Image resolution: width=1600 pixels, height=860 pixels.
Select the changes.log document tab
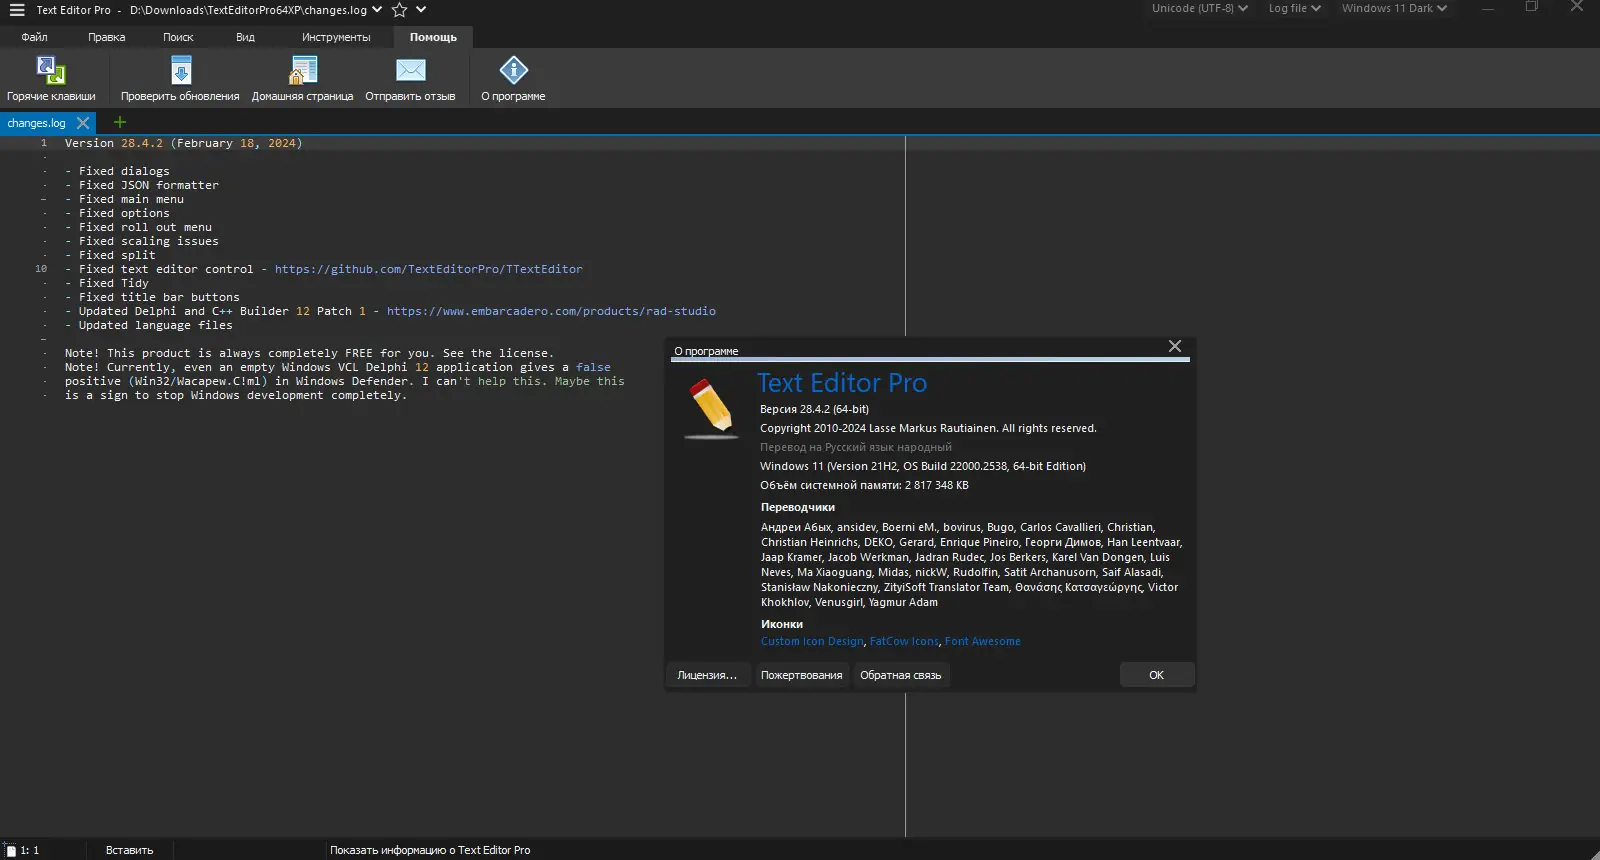(36, 123)
